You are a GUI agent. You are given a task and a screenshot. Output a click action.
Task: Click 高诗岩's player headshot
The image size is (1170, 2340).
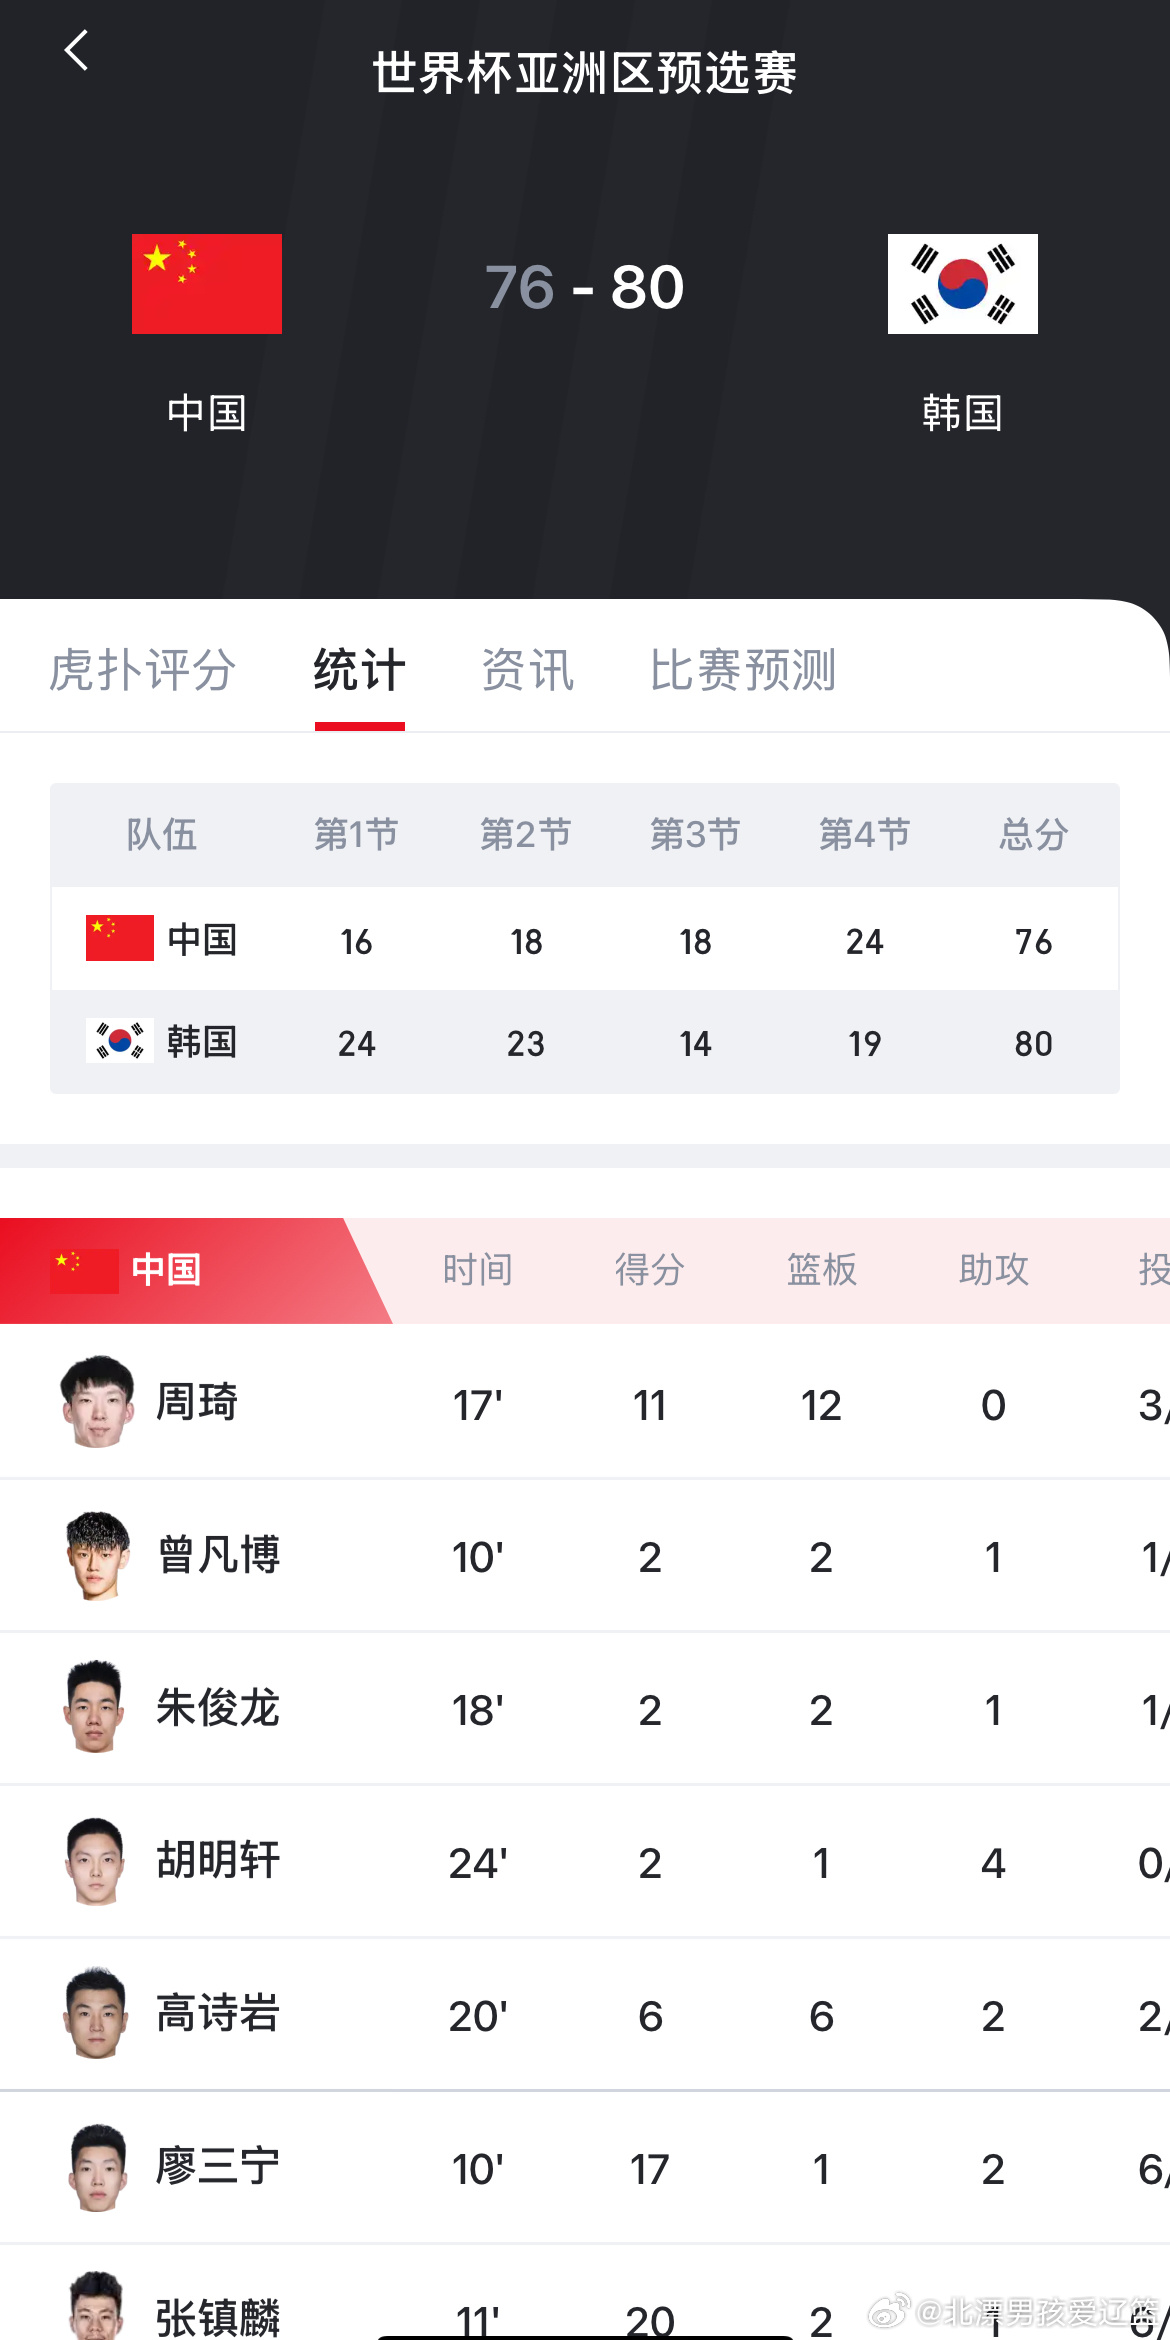95,2014
